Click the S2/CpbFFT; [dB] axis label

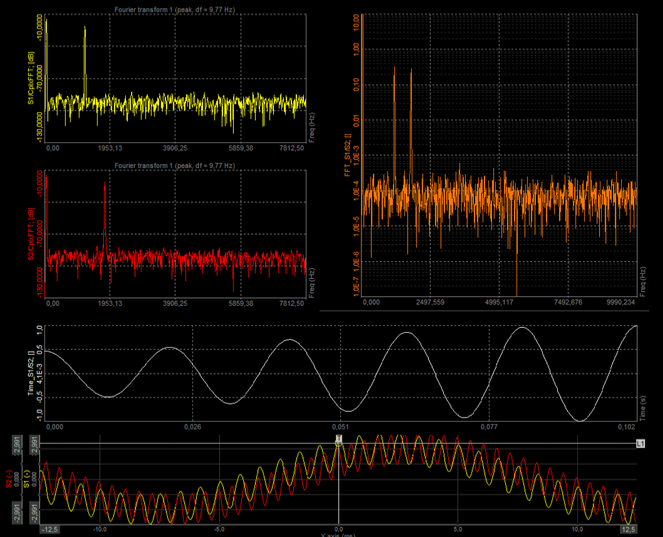30,234
